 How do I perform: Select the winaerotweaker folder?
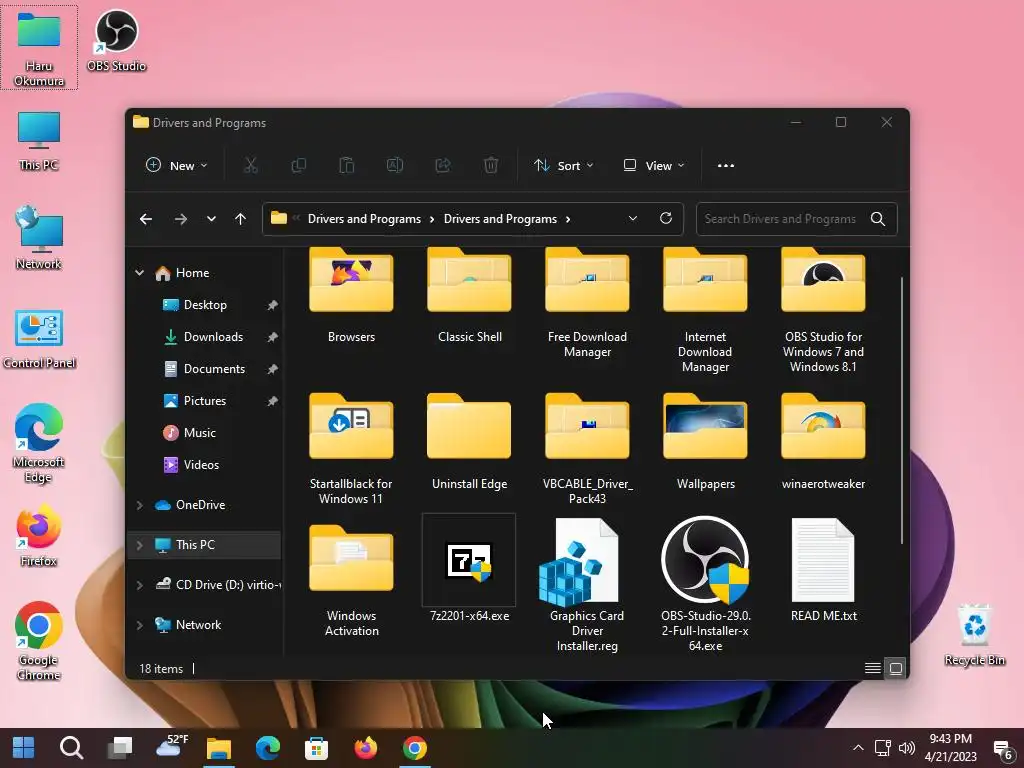[823, 442]
